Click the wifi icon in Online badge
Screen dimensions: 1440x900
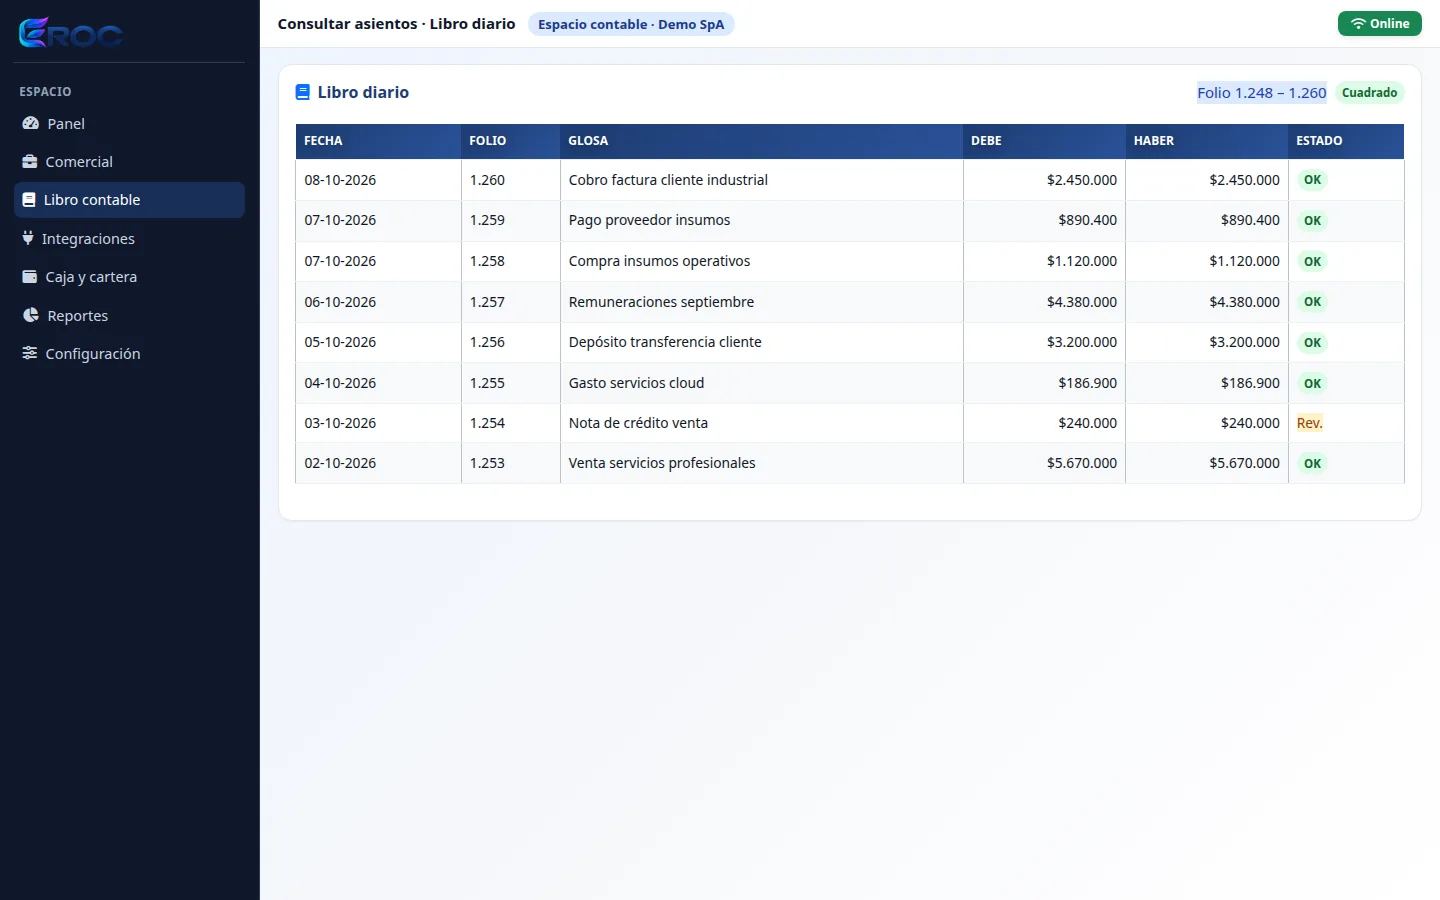[1358, 24]
